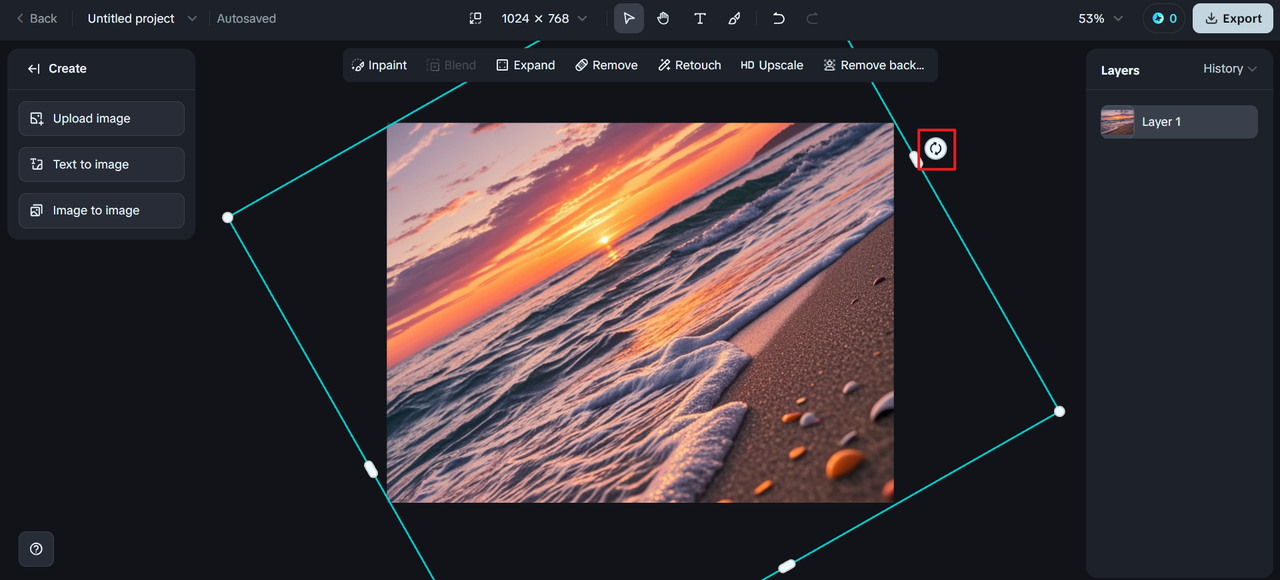Choose Inpaint from the editing toolbar
Screen dimensions: 1280x580
[379, 65]
